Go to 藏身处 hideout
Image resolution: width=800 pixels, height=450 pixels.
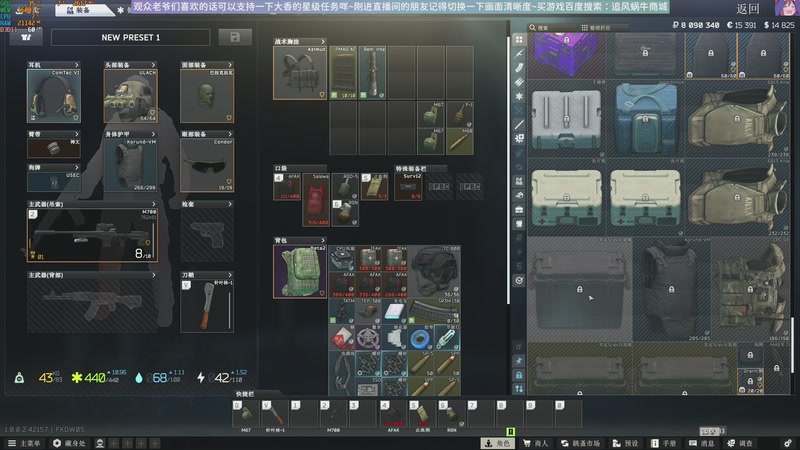(70, 443)
